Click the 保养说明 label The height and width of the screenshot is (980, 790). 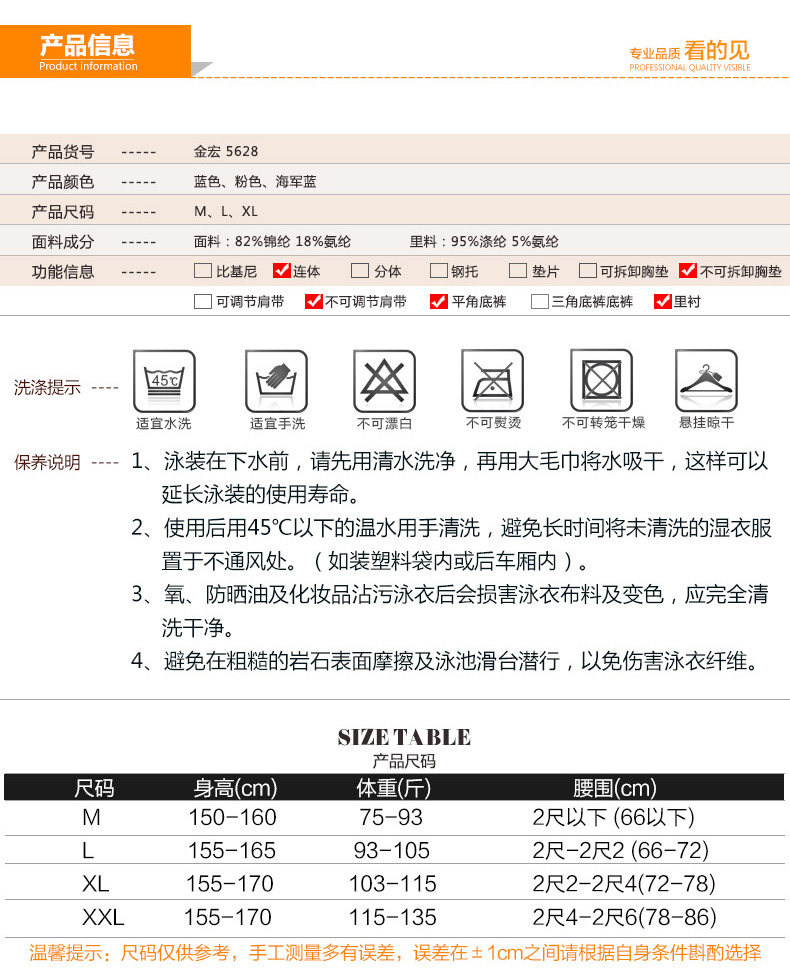[x=48, y=462]
